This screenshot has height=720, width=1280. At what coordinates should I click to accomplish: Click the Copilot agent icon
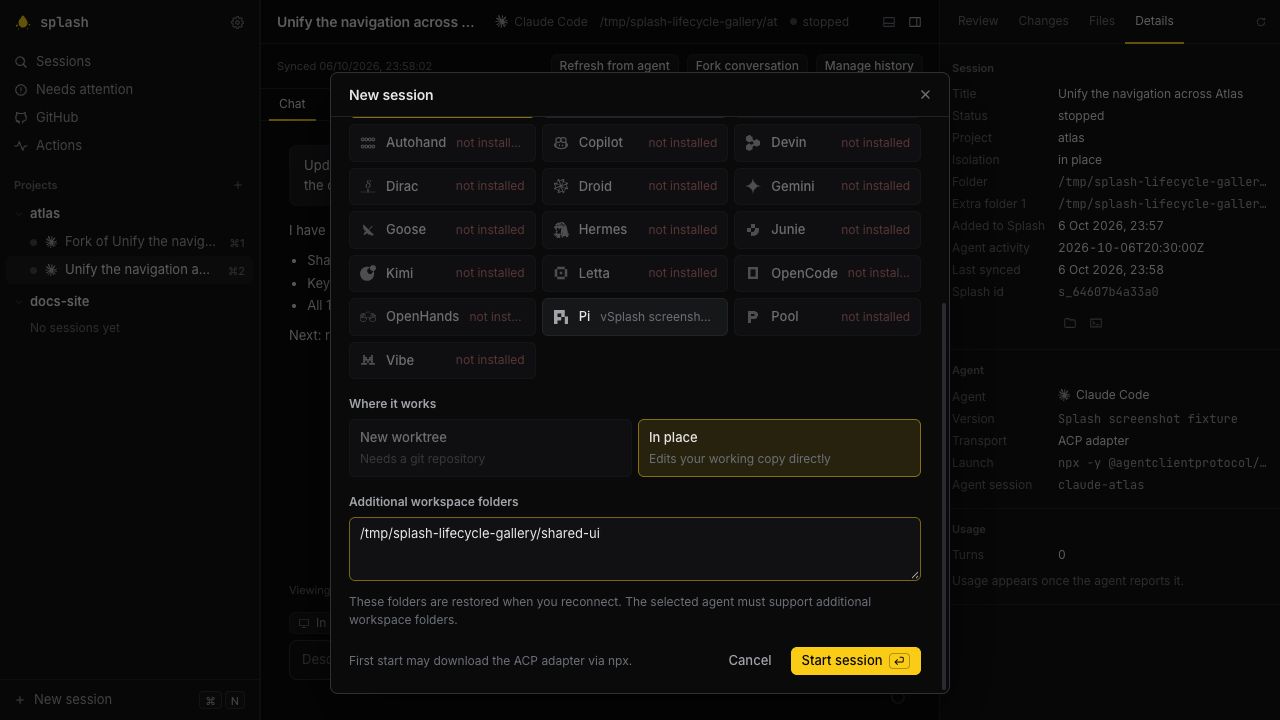click(561, 143)
